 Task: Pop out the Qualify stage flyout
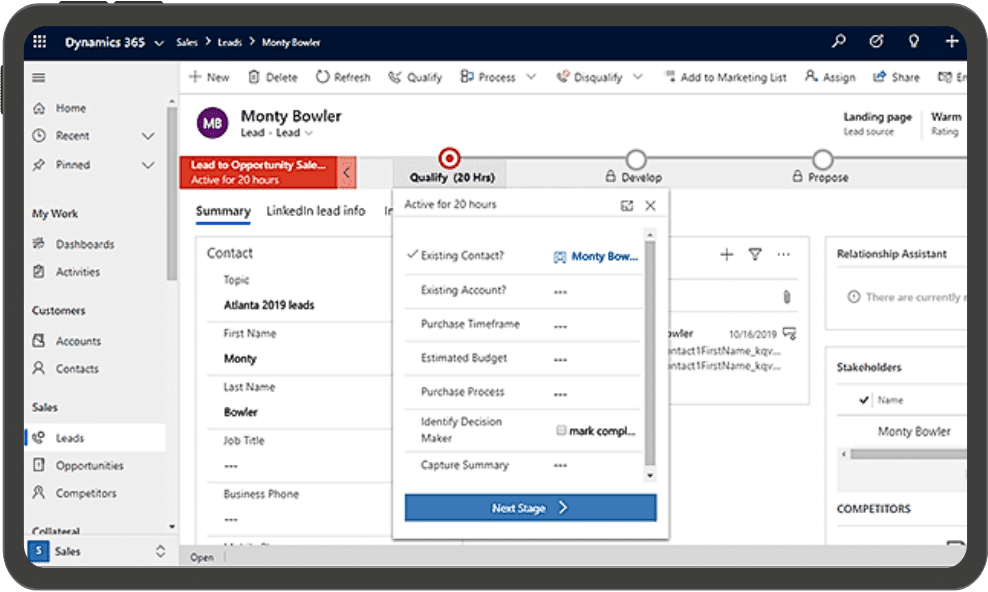point(626,205)
